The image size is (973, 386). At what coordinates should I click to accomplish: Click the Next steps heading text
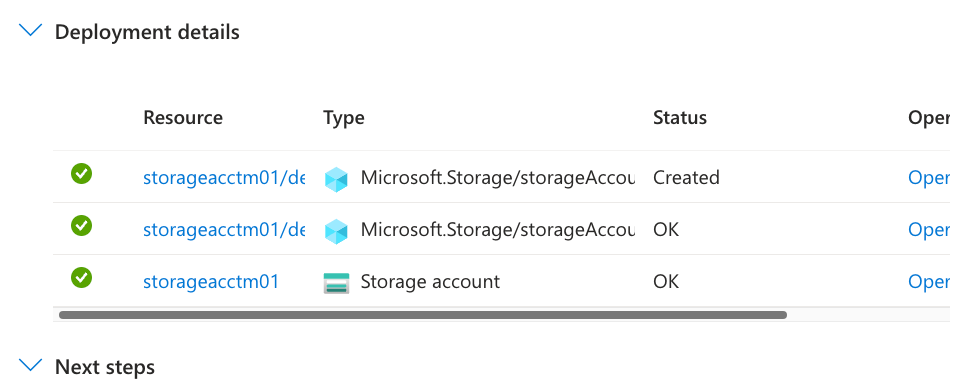click(105, 367)
